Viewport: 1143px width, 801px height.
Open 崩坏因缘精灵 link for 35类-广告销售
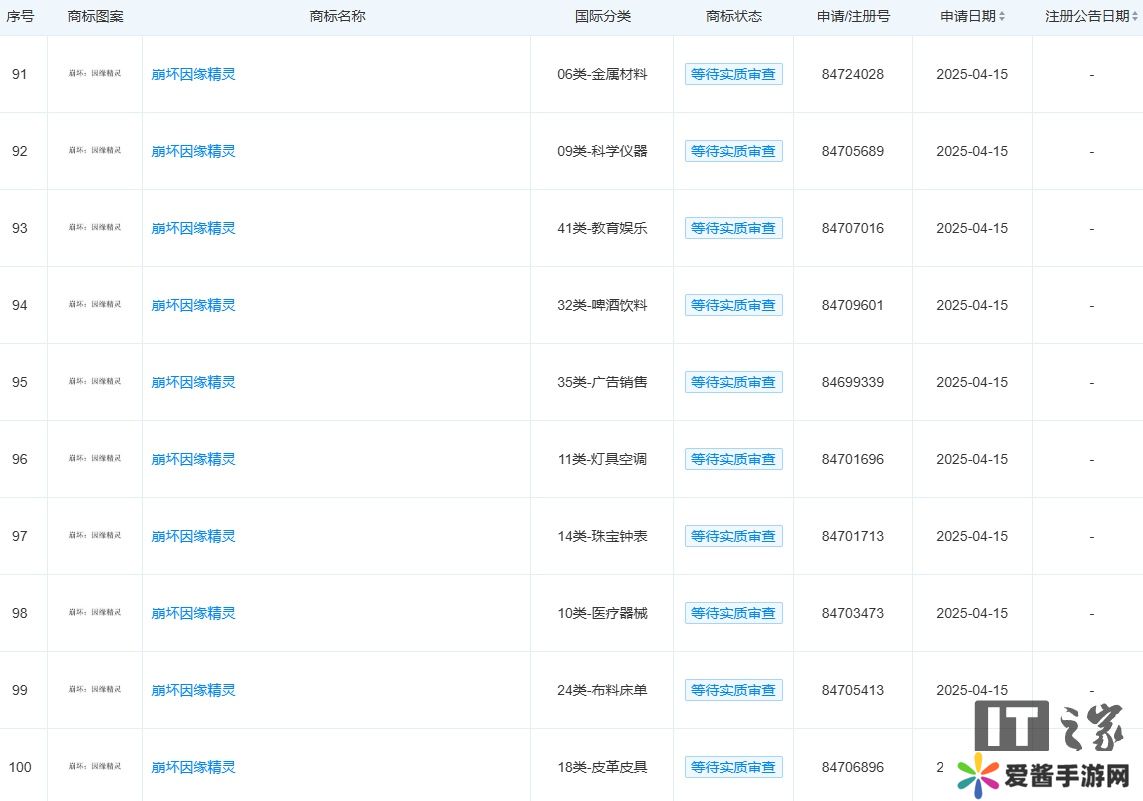click(194, 382)
